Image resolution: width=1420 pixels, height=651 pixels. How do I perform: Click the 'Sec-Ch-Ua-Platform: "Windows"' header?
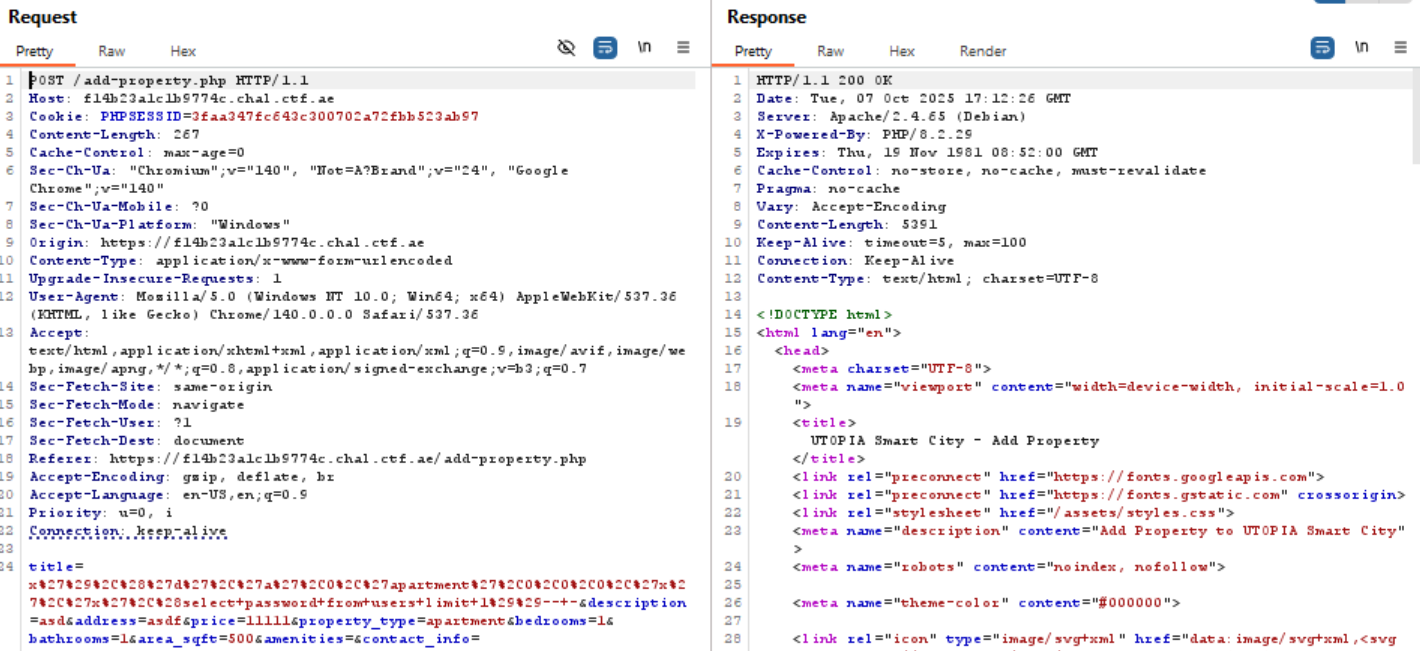160,225
